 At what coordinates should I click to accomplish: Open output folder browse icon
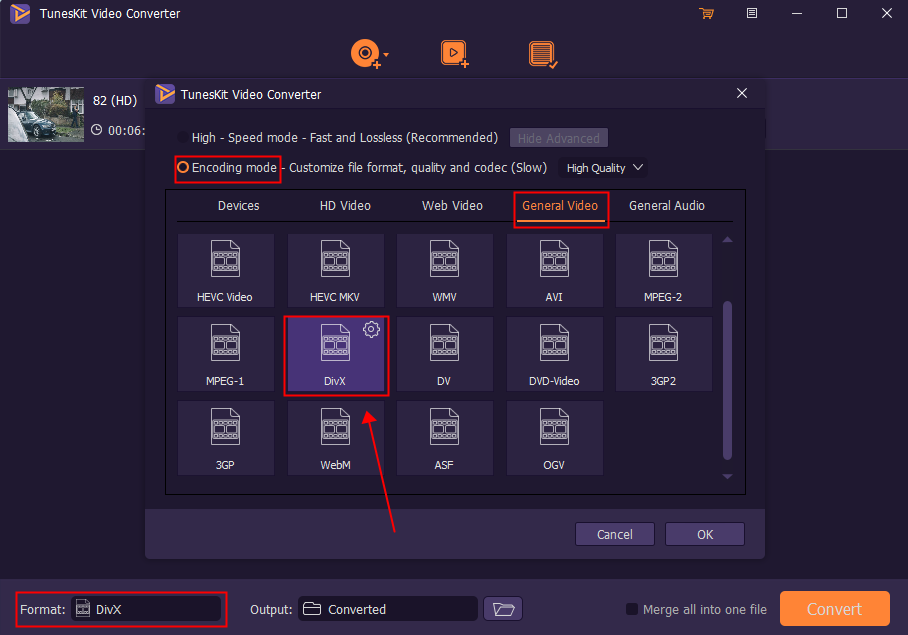503,609
